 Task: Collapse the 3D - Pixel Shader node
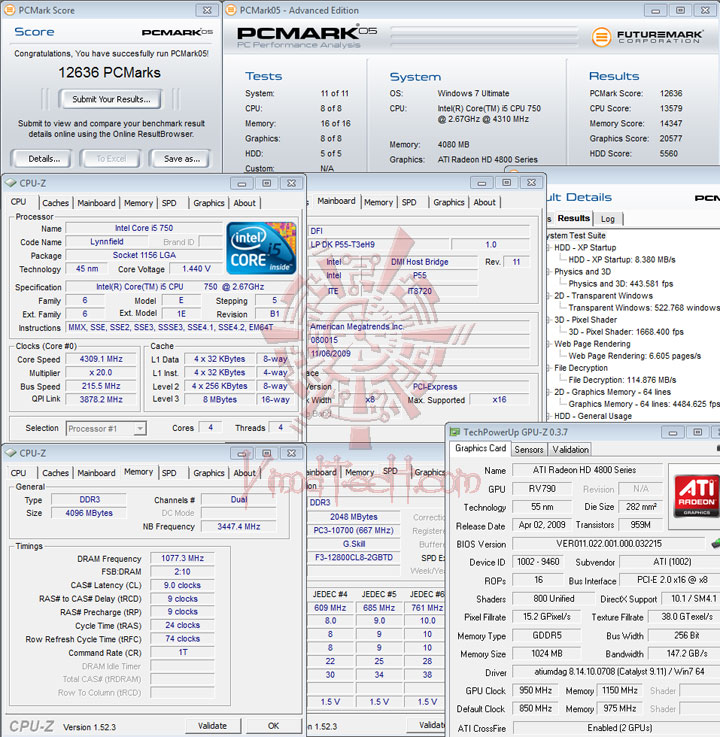pyautogui.click(x=548, y=320)
